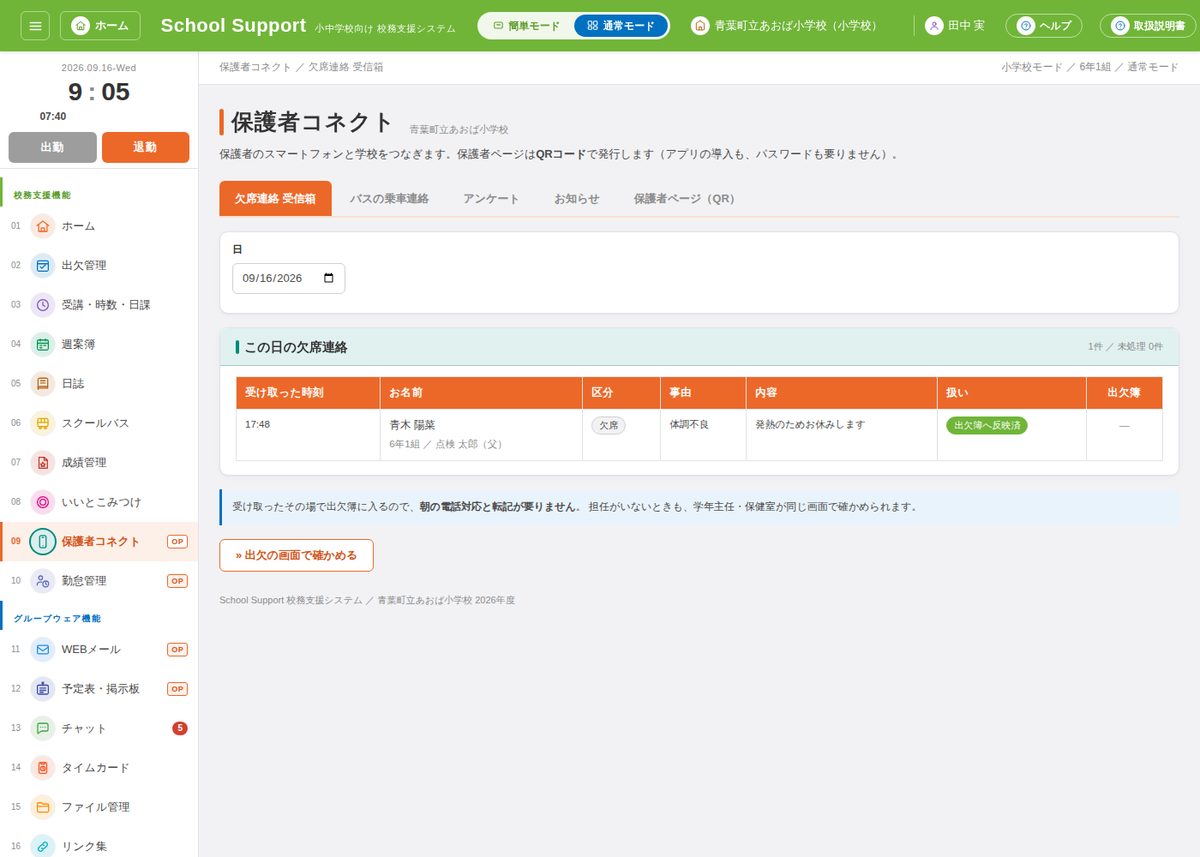
Task: Open the hamburger menu in the header
Action: pos(35,25)
